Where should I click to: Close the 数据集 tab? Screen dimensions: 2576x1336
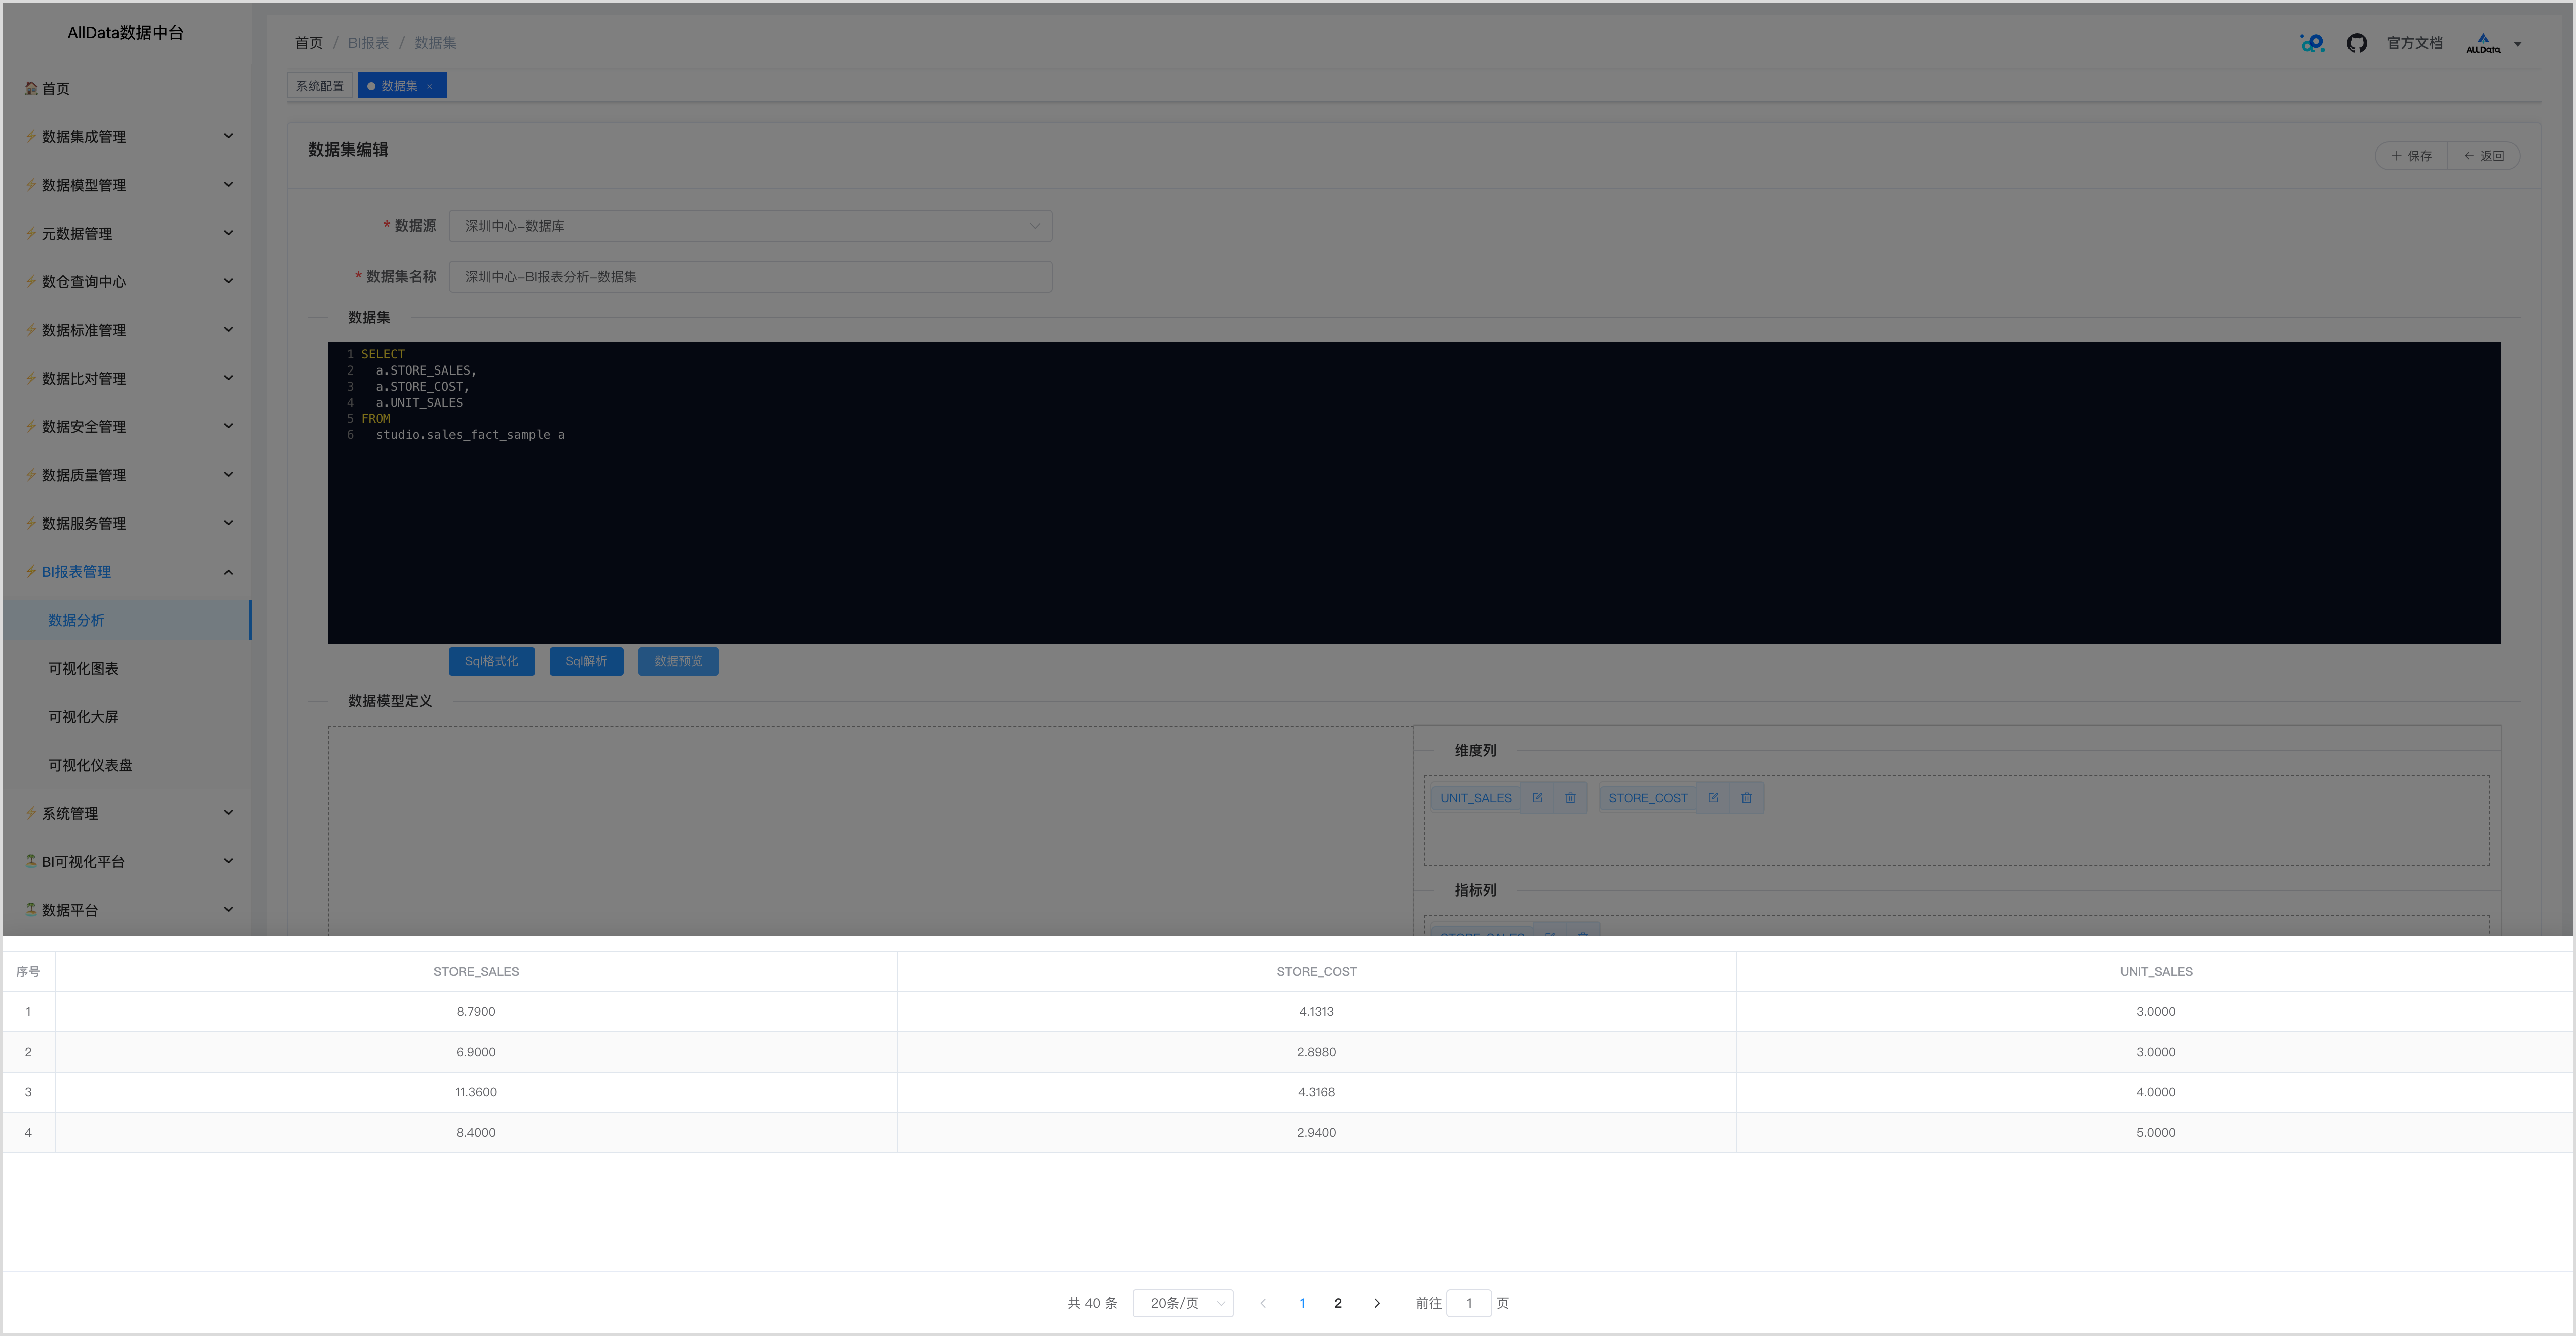[430, 86]
